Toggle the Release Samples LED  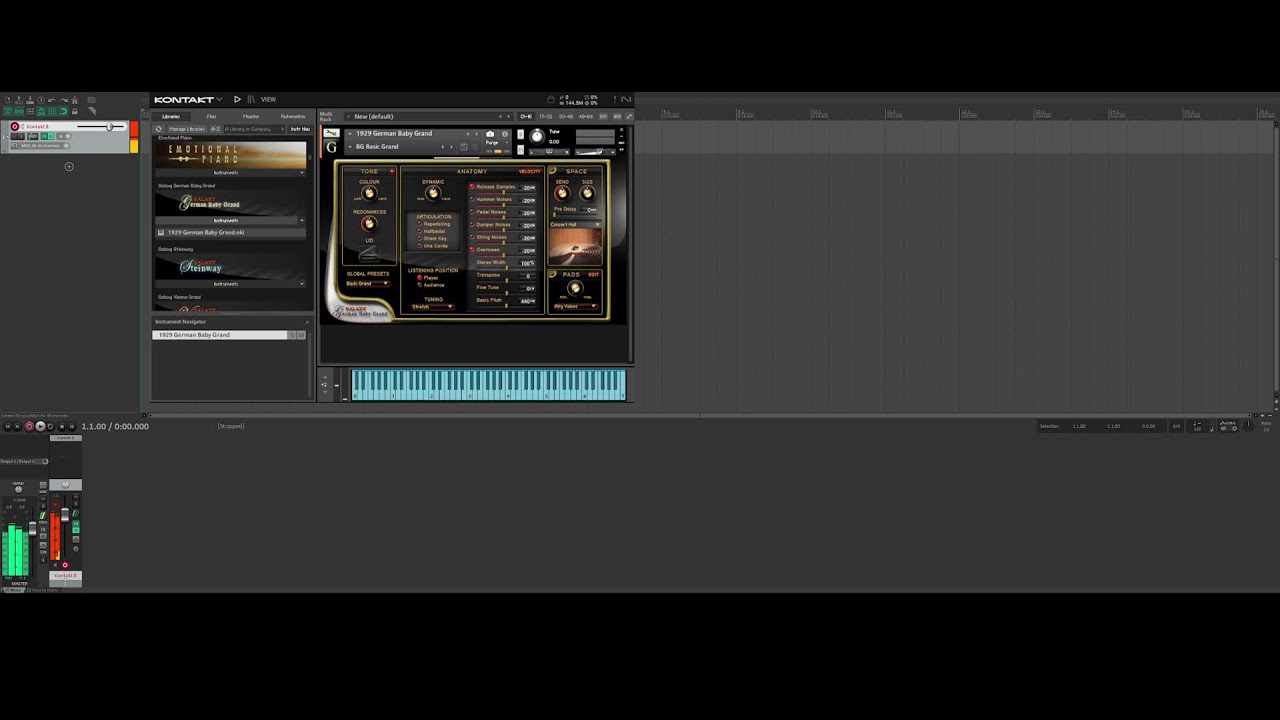[472, 187]
